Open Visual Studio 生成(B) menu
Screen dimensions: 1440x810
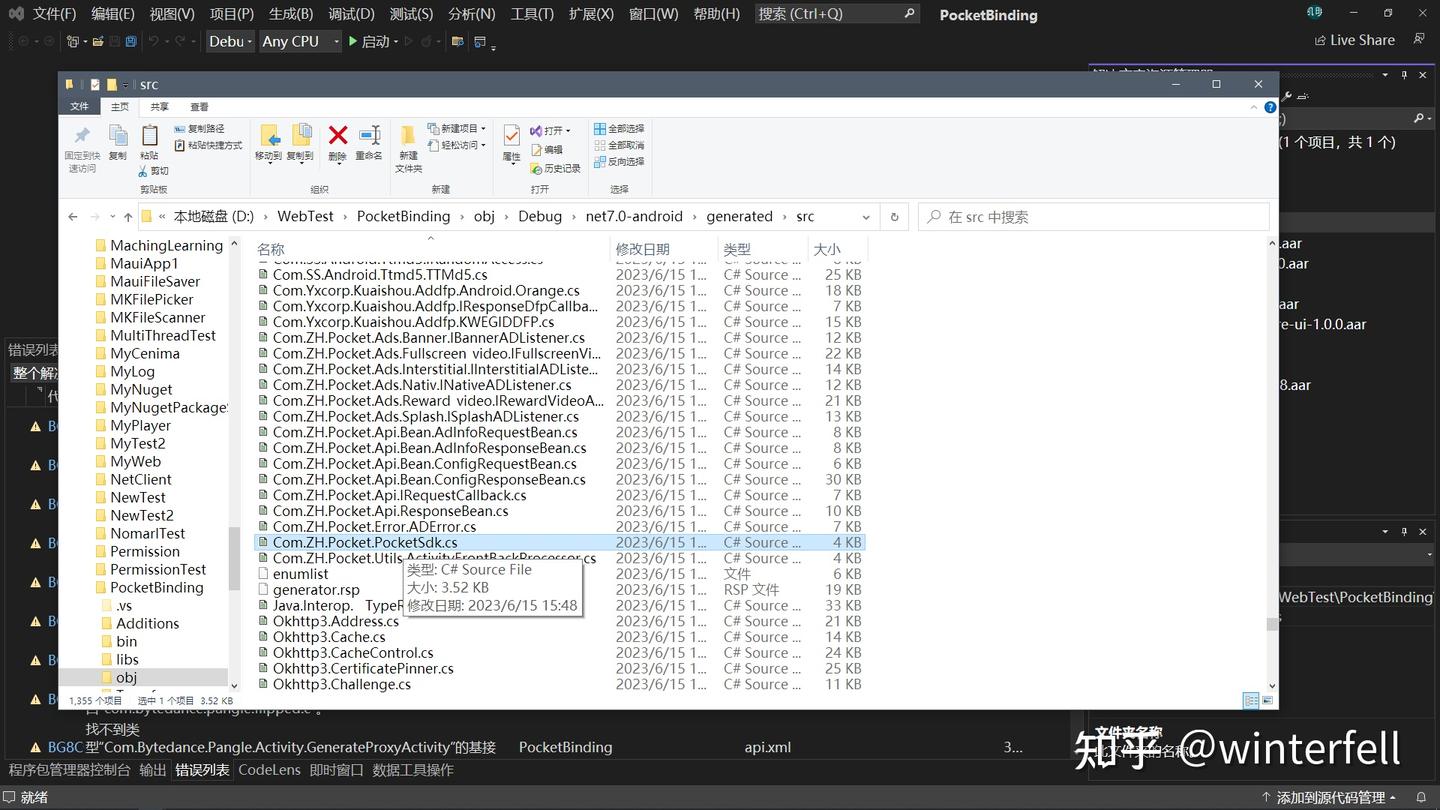pyautogui.click(x=291, y=14)
